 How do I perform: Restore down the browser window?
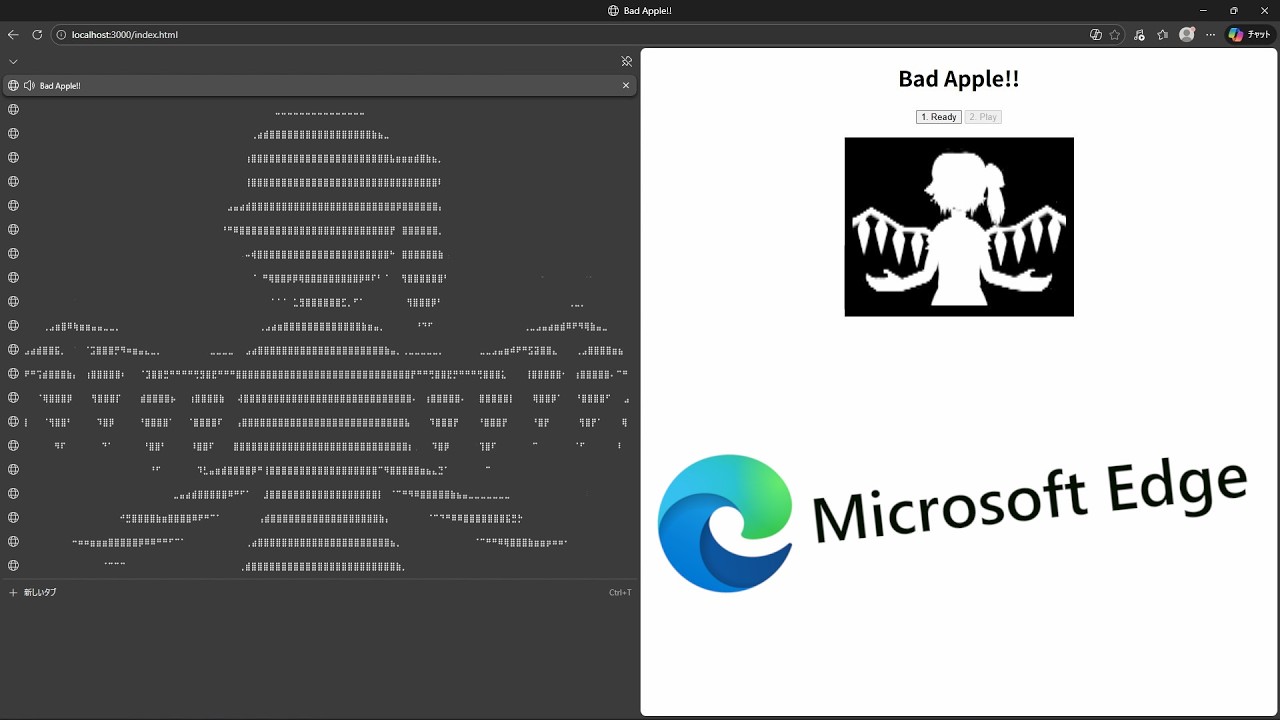1234,10
